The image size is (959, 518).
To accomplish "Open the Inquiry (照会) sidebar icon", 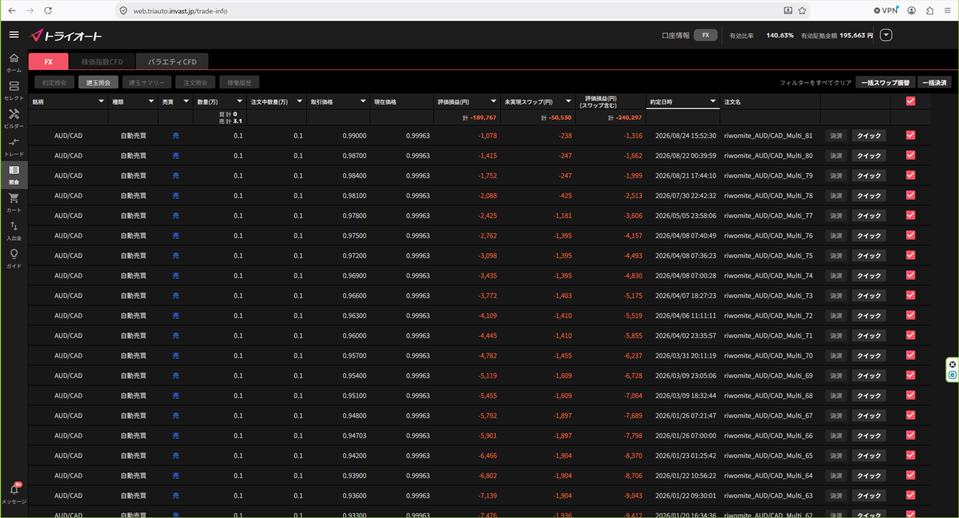I will click(x=13, y=174).
